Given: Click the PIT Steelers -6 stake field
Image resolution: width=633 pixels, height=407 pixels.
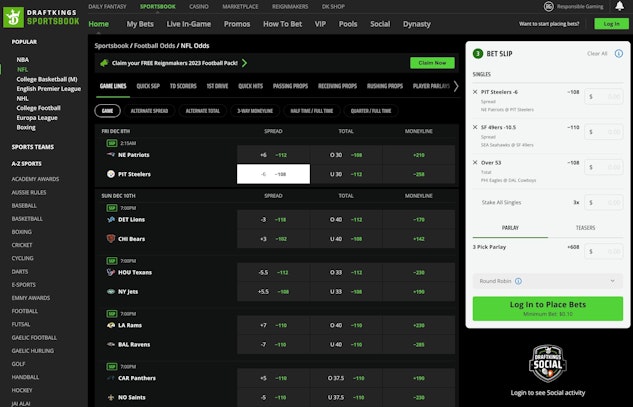Looking at the screenshot, I should point(604,97).
